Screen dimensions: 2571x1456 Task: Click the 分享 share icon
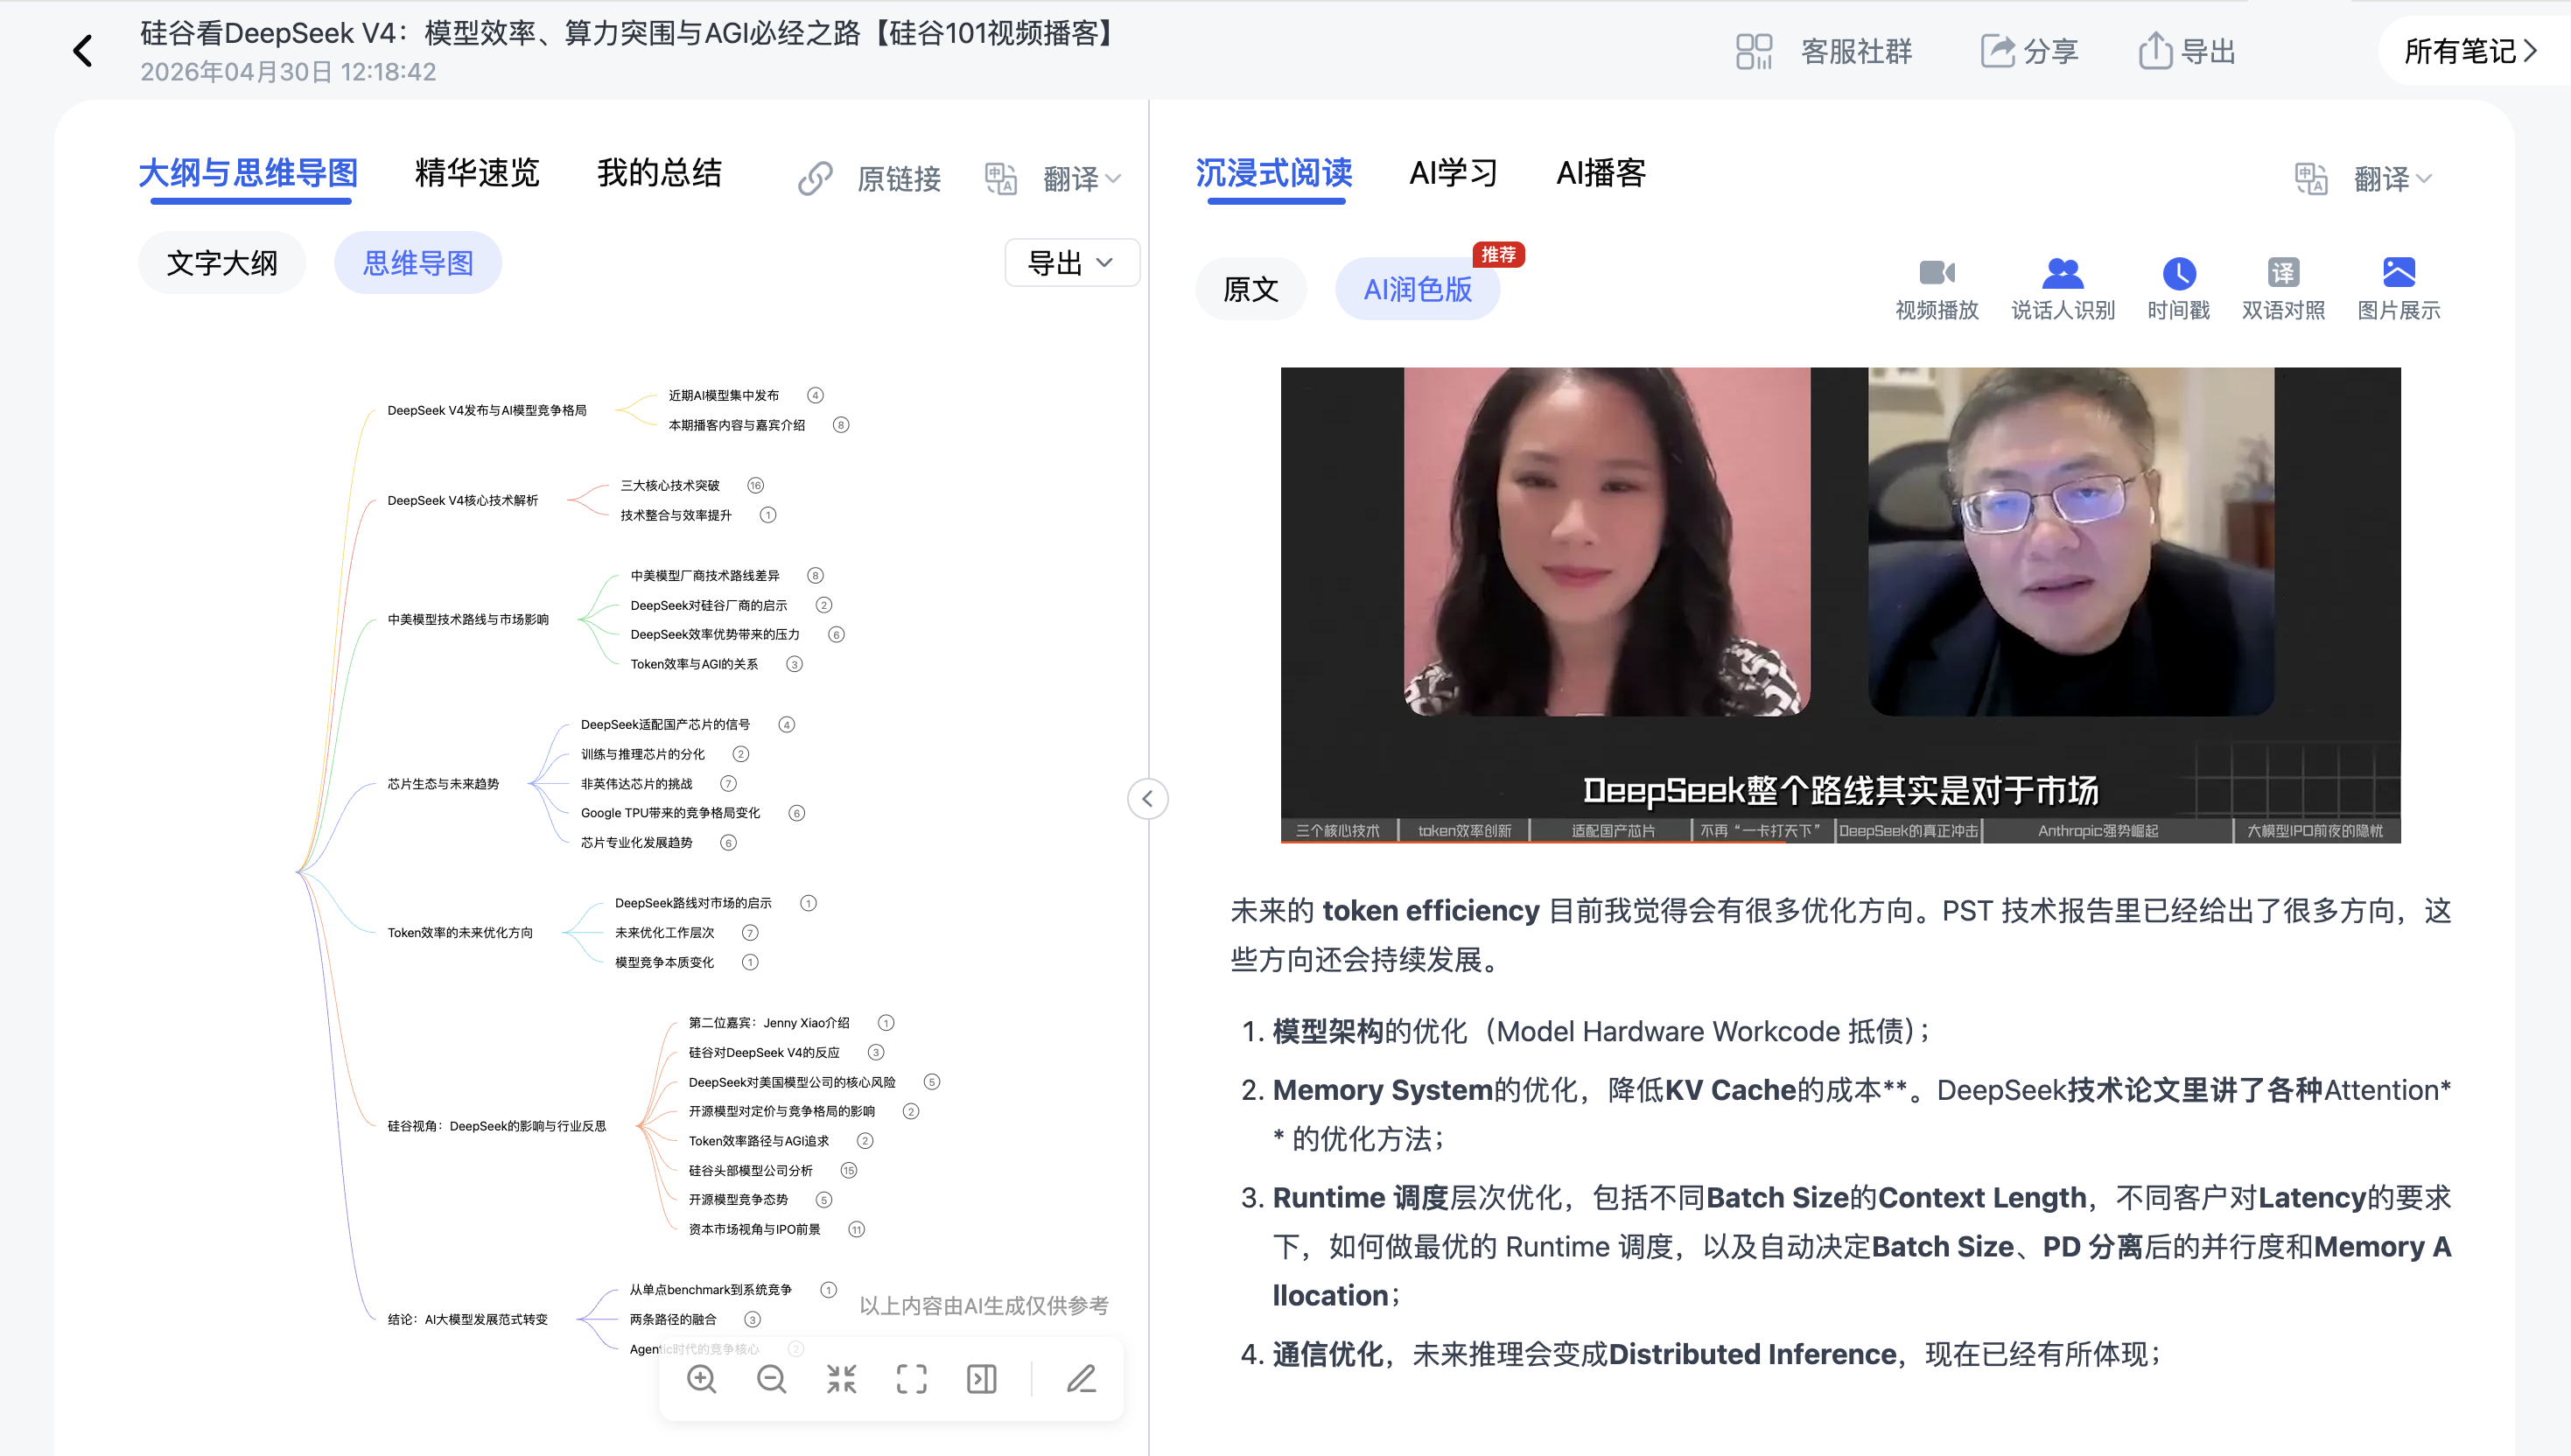pyautogui.click(x=1998, y=51)
